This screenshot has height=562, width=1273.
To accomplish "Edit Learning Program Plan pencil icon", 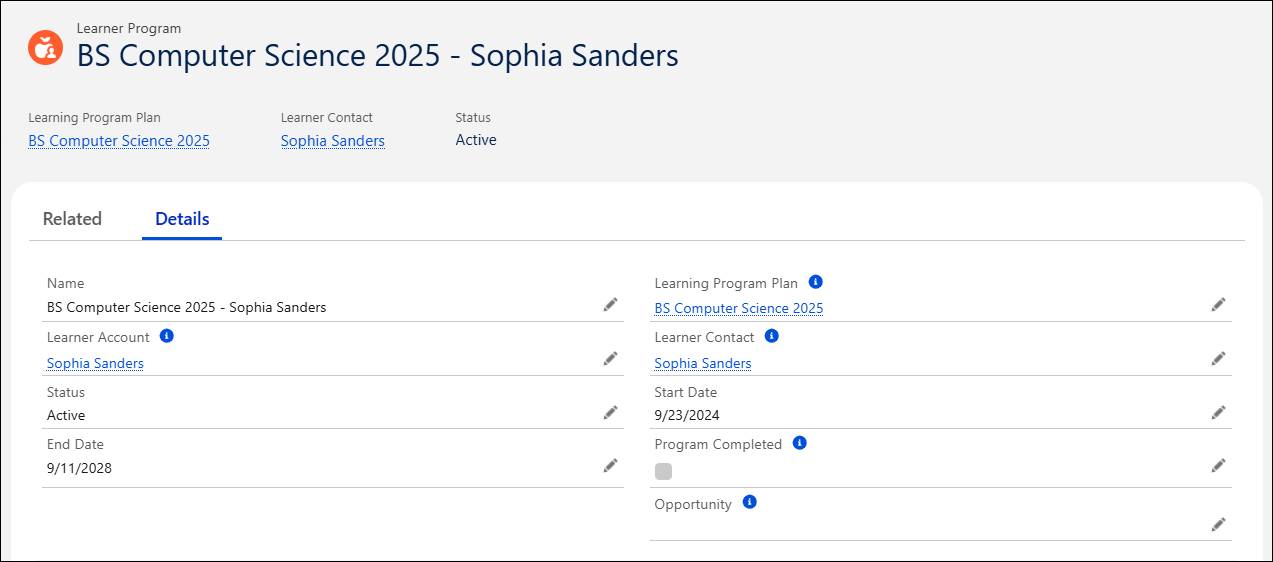I will pos(1218,304).
